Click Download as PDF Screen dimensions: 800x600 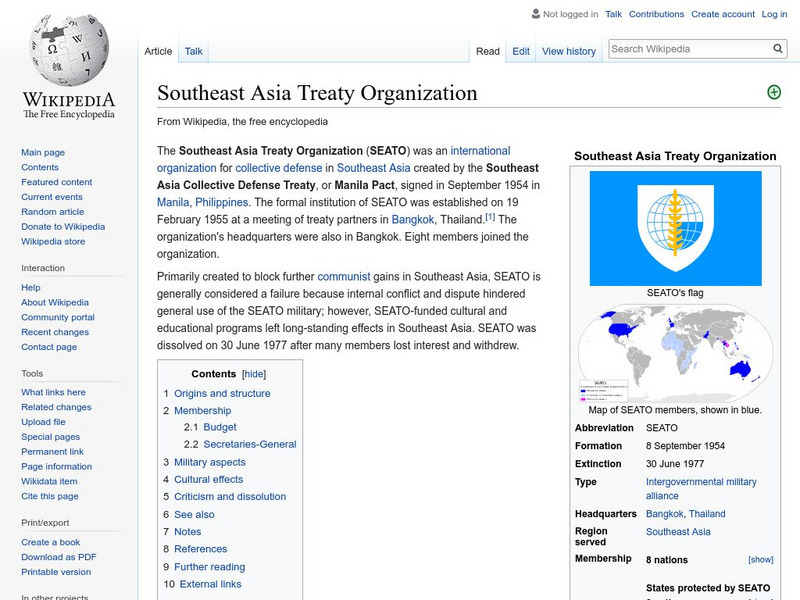point(59,557)
